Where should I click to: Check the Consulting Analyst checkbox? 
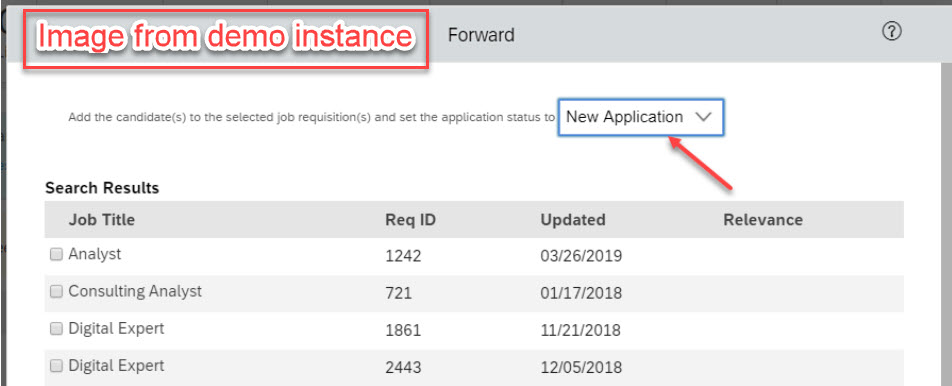click(56, 292)
